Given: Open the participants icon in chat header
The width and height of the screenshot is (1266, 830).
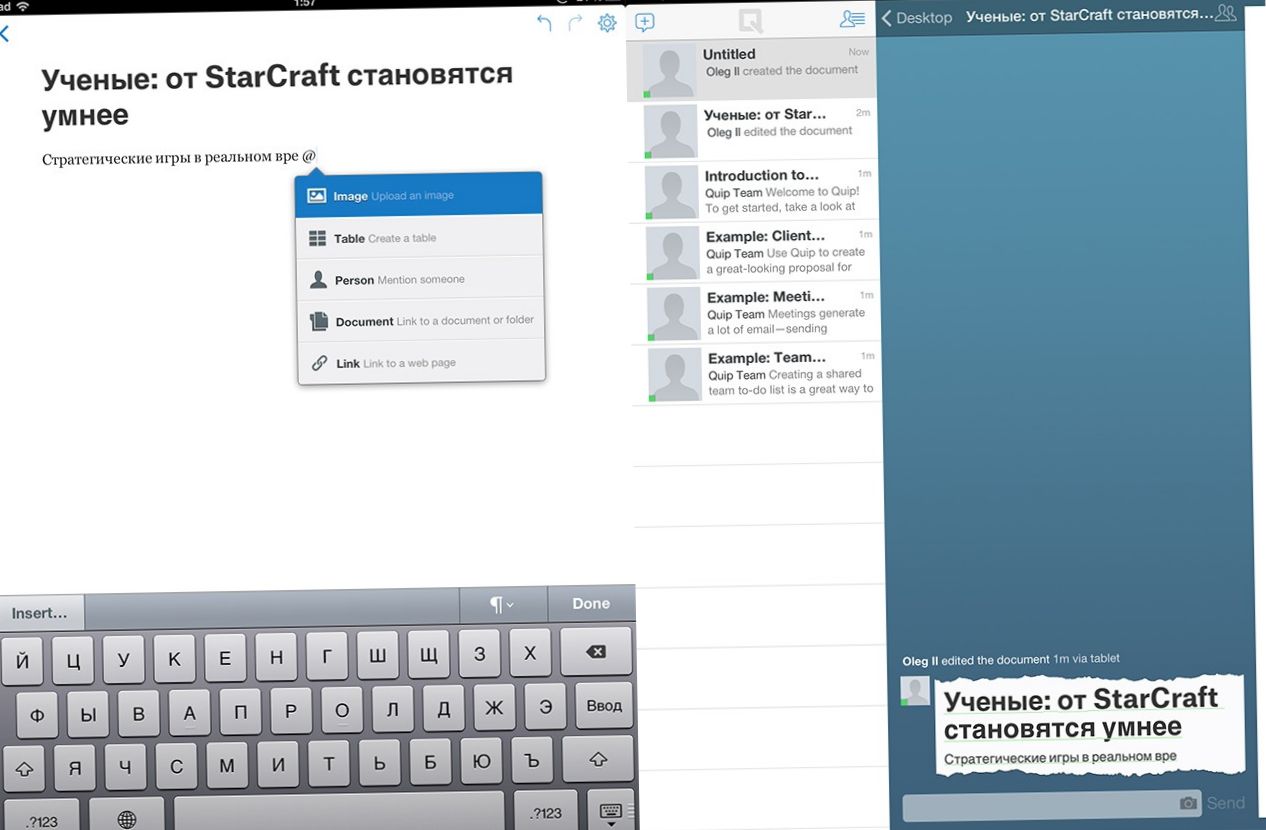Looking at the screenshot, I should click(x=1225, y=13).
